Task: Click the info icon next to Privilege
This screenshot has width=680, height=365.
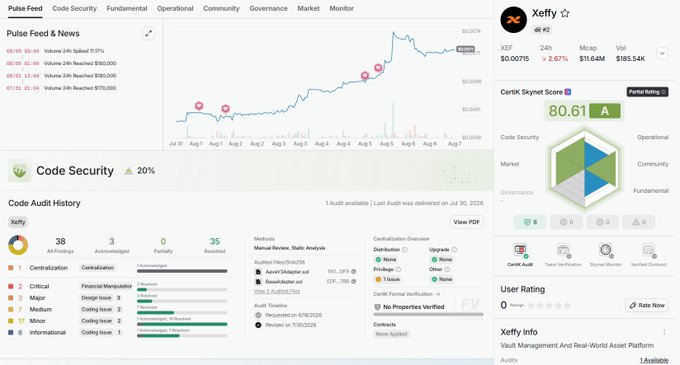Action: [398, 269]
